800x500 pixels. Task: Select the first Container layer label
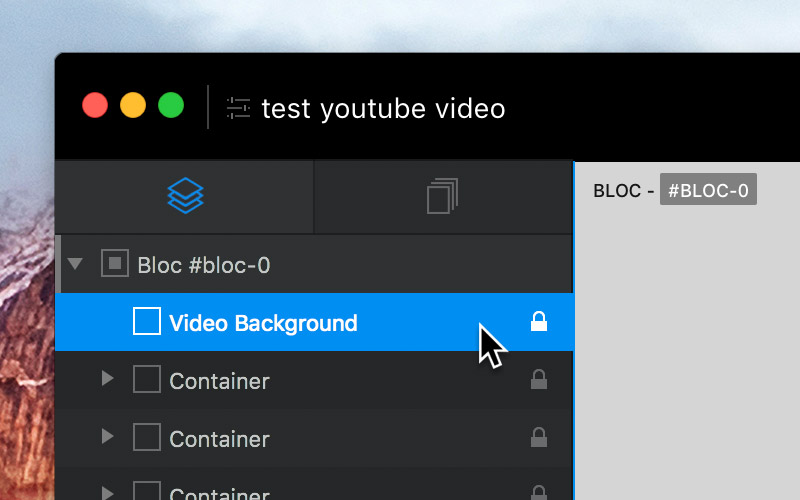tap(219, 382)
